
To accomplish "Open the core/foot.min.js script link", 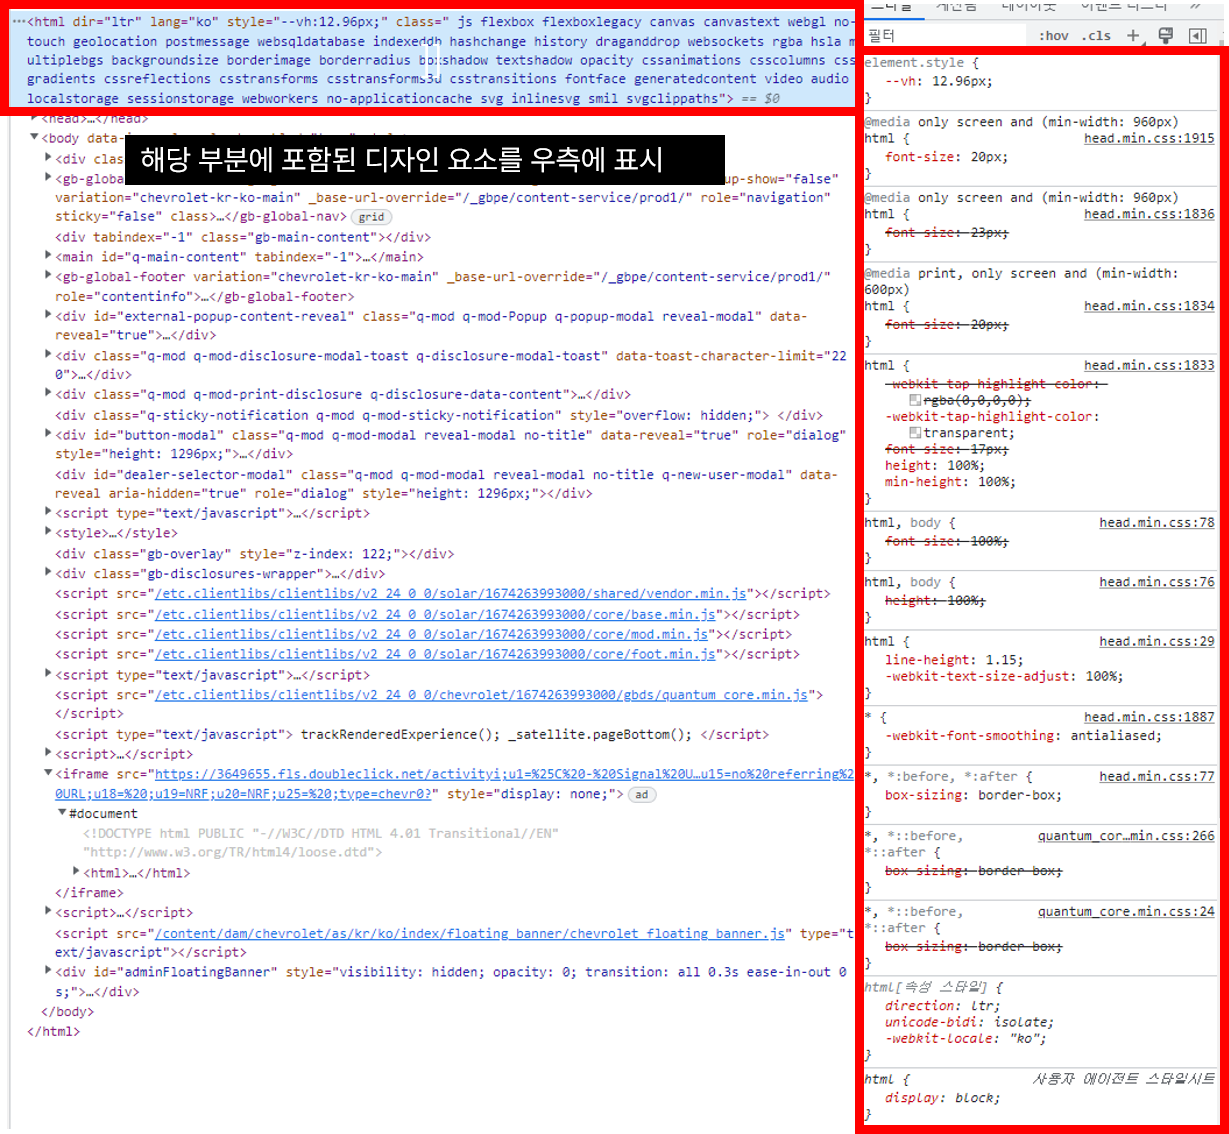I will tap(436, 655).
